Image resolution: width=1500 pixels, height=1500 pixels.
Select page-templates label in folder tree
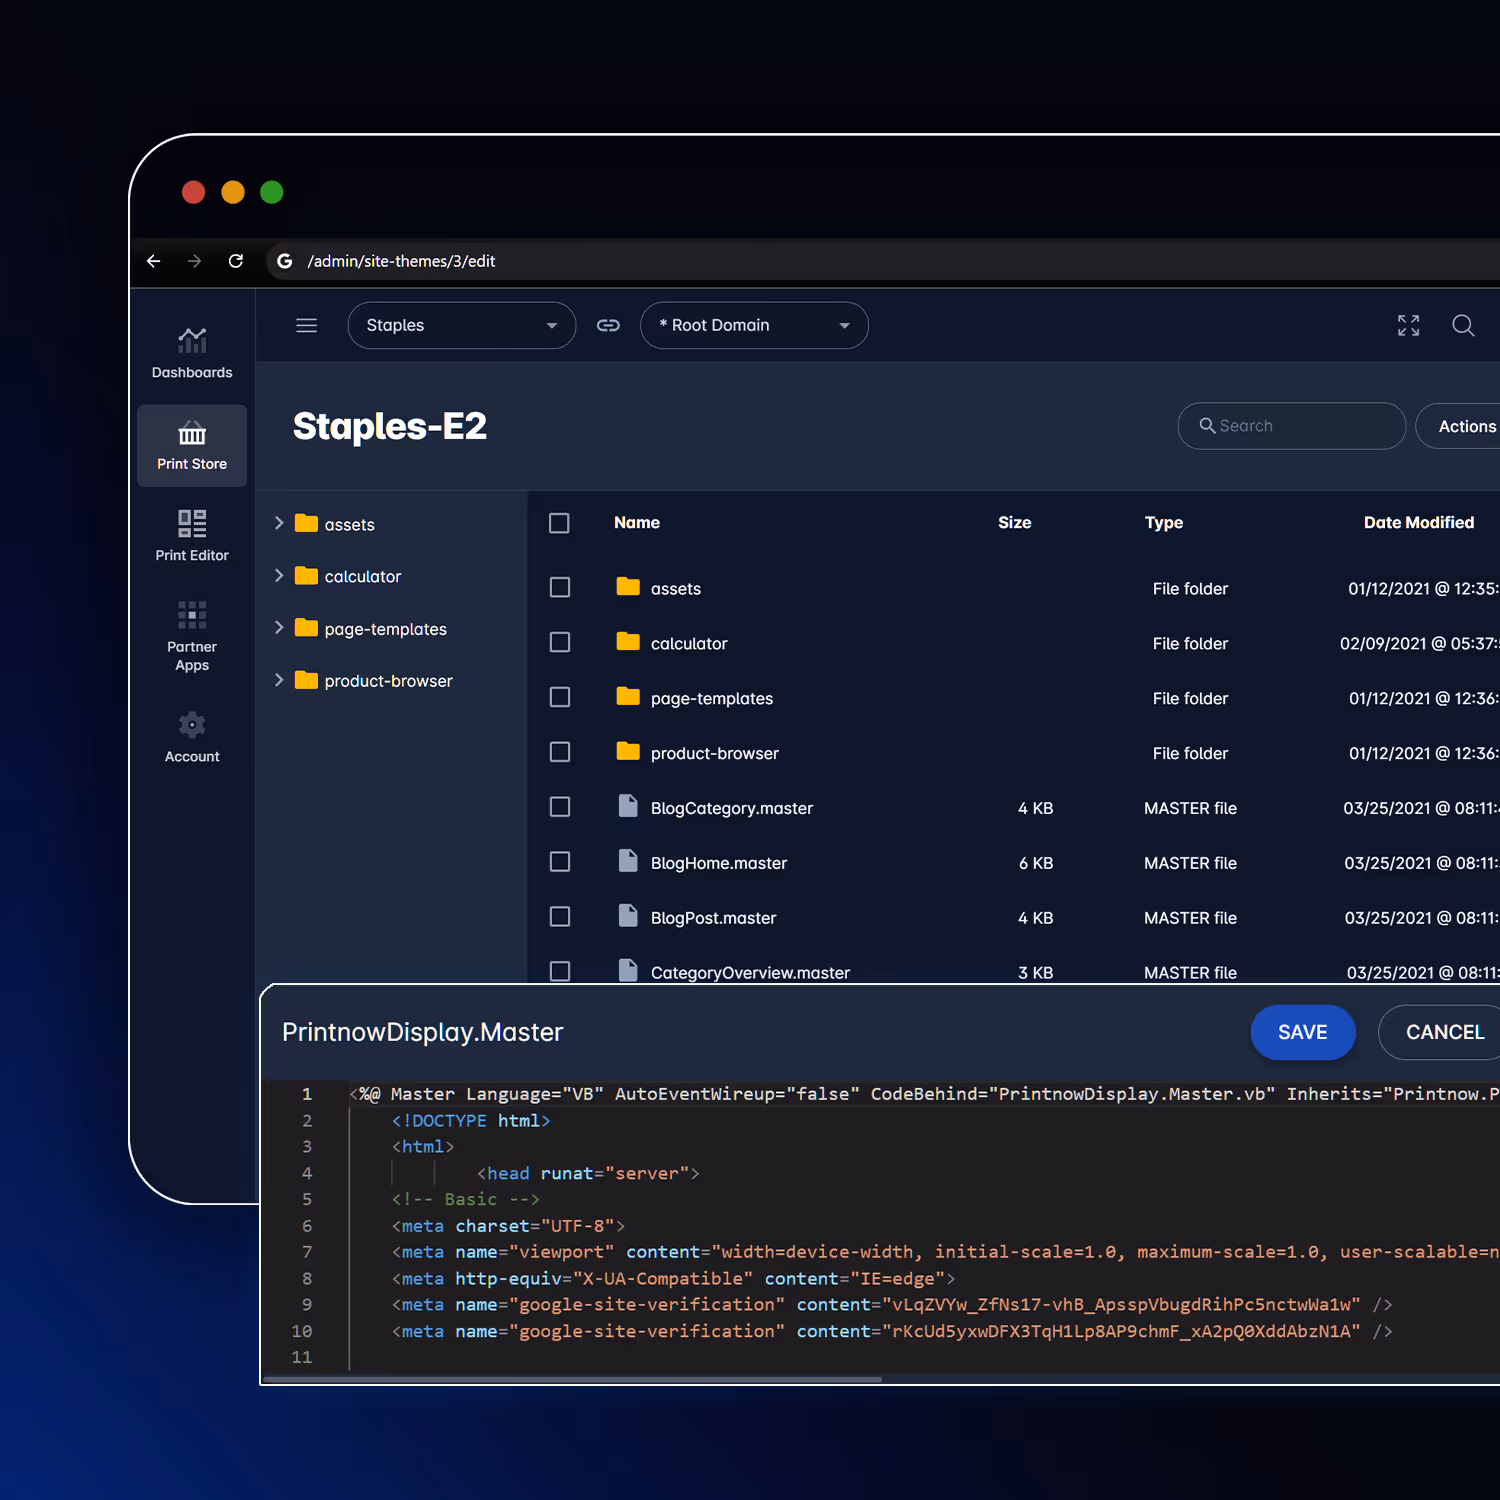(x=386, y=629)
